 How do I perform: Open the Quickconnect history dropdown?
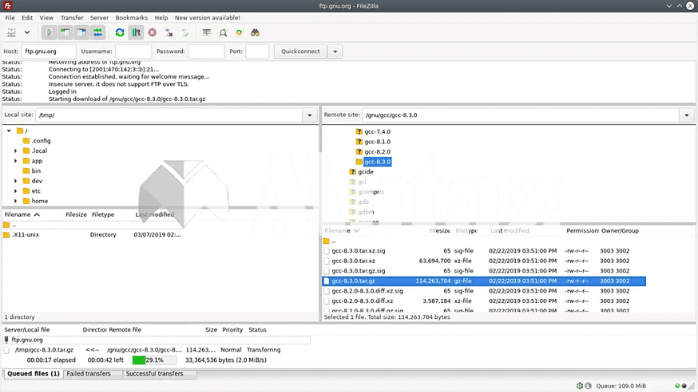[x=335, y=51]
